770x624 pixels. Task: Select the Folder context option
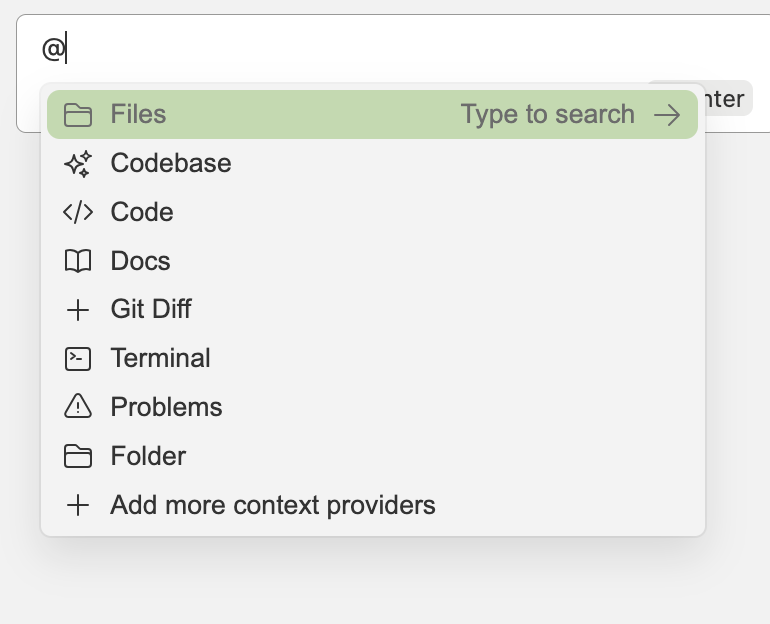[149, 456]
